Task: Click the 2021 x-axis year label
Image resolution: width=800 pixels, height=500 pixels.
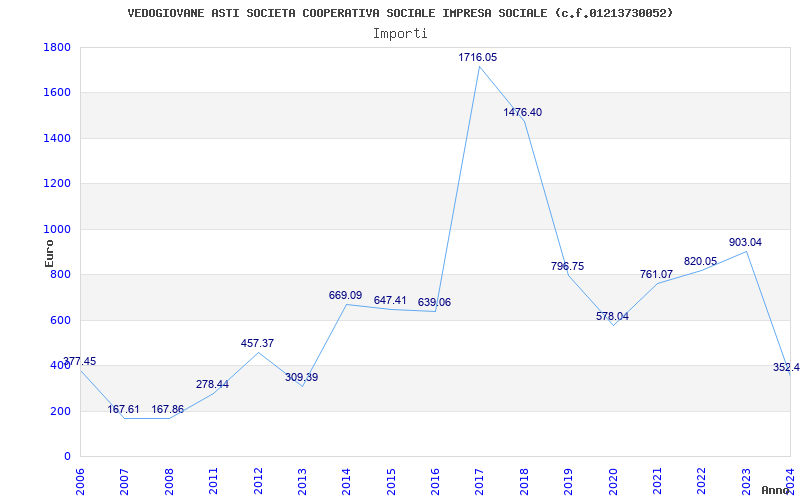Action: [x=658, y=481]
